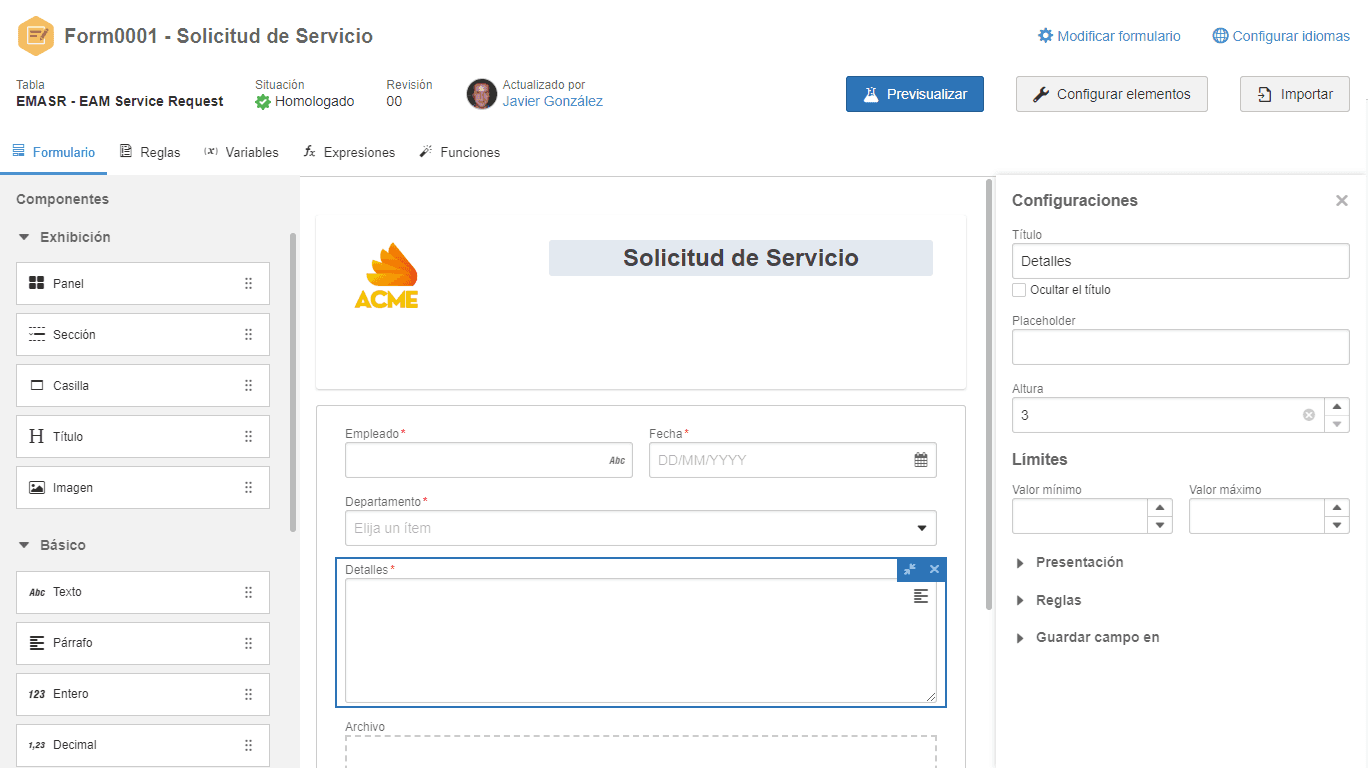
Task: Grab the Casilla drag handle
Action: (x=248, y=385)
